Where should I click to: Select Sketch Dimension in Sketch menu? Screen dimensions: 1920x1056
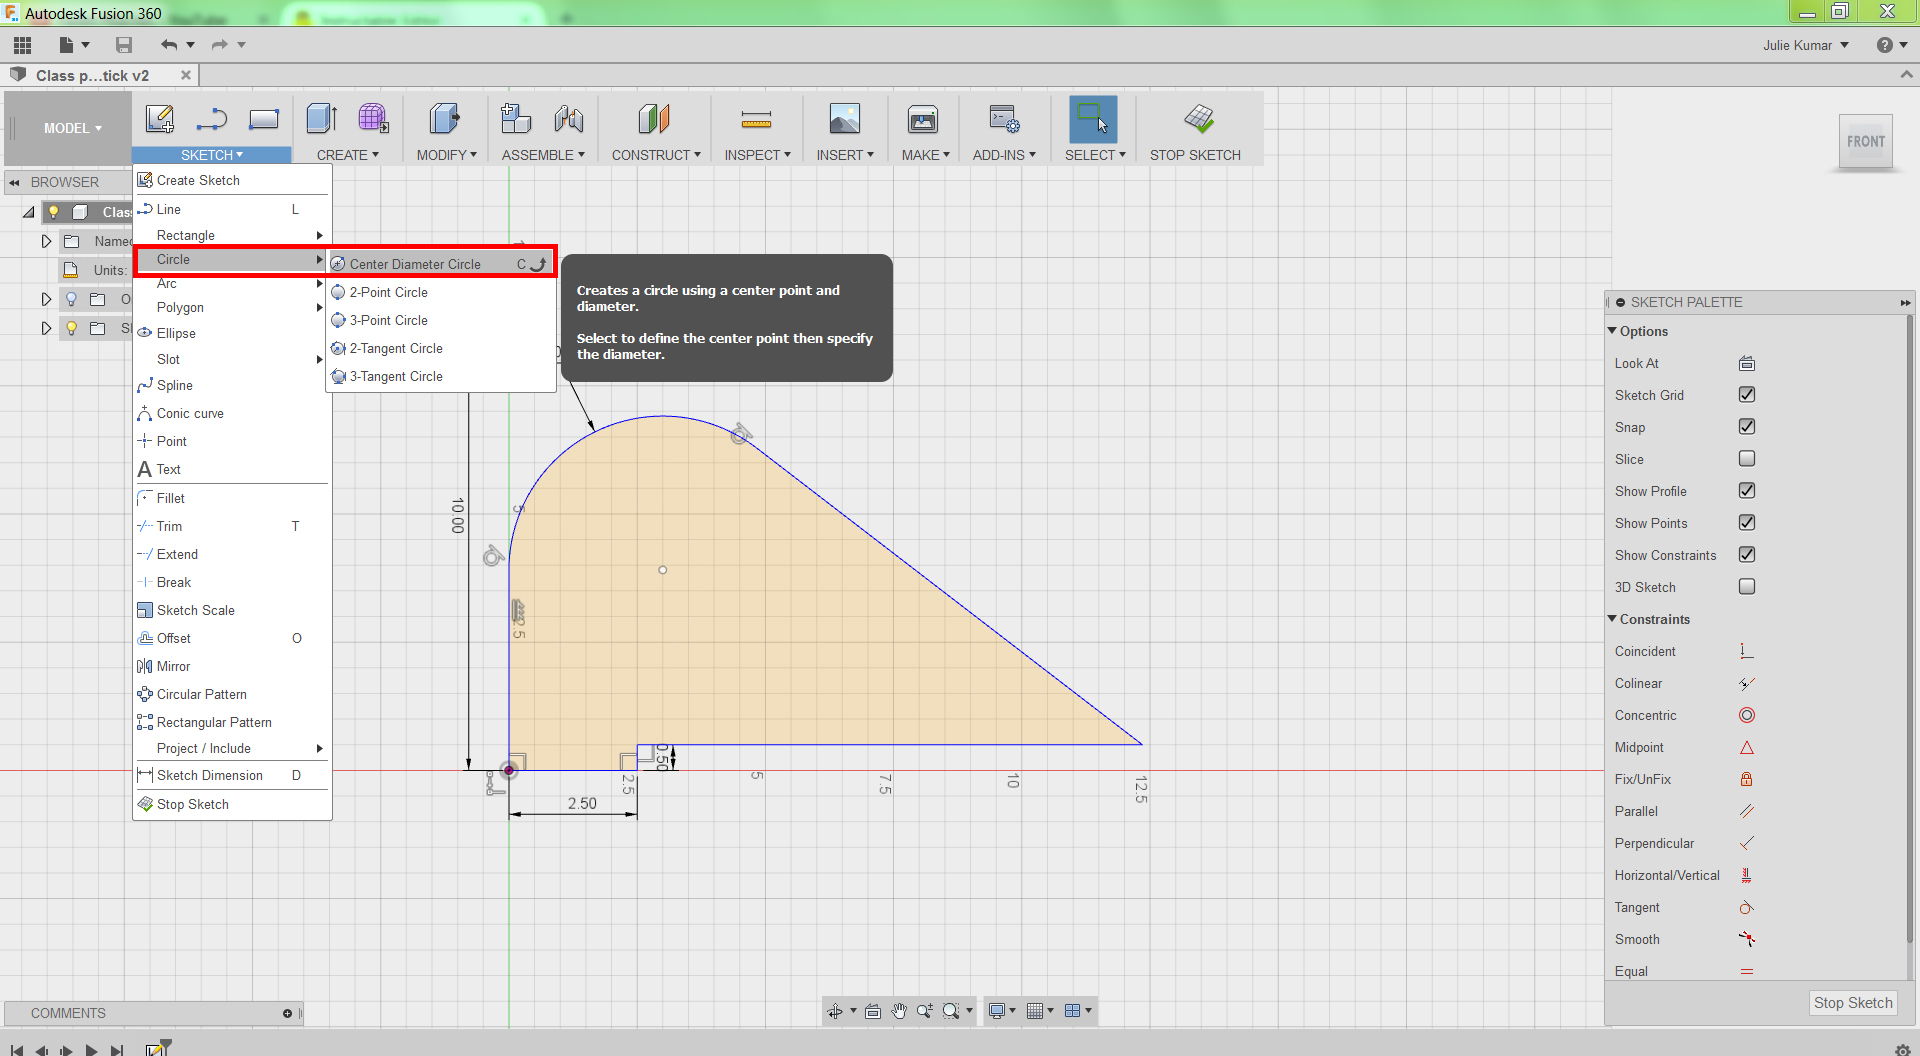pyautogui.click(x=232, y=775)
